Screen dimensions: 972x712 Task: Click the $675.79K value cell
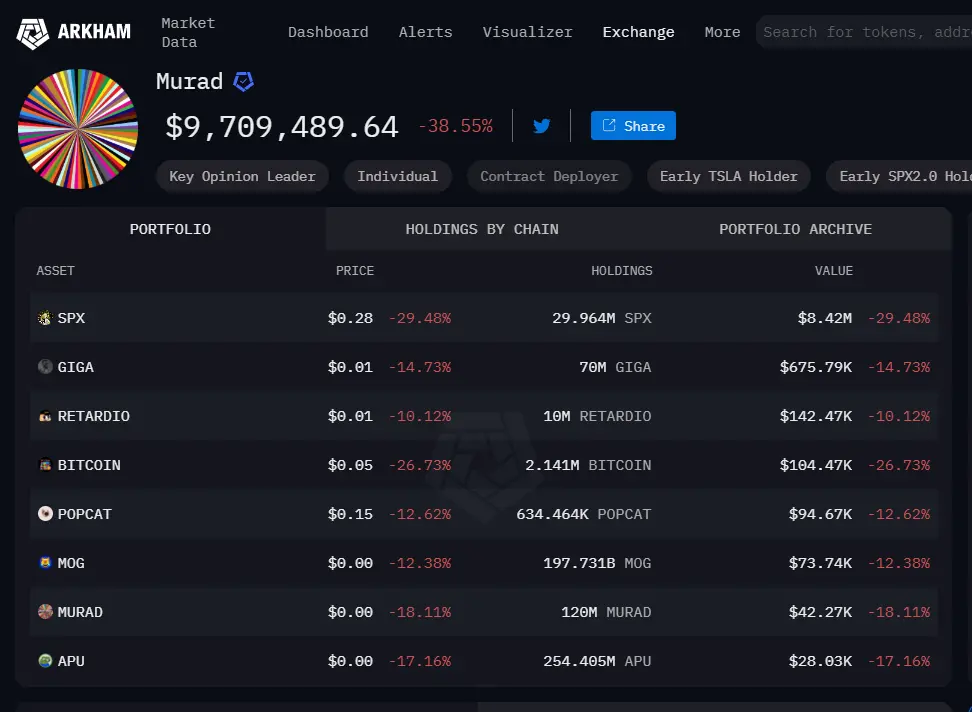pyautogui.click(x=816, y=367)
